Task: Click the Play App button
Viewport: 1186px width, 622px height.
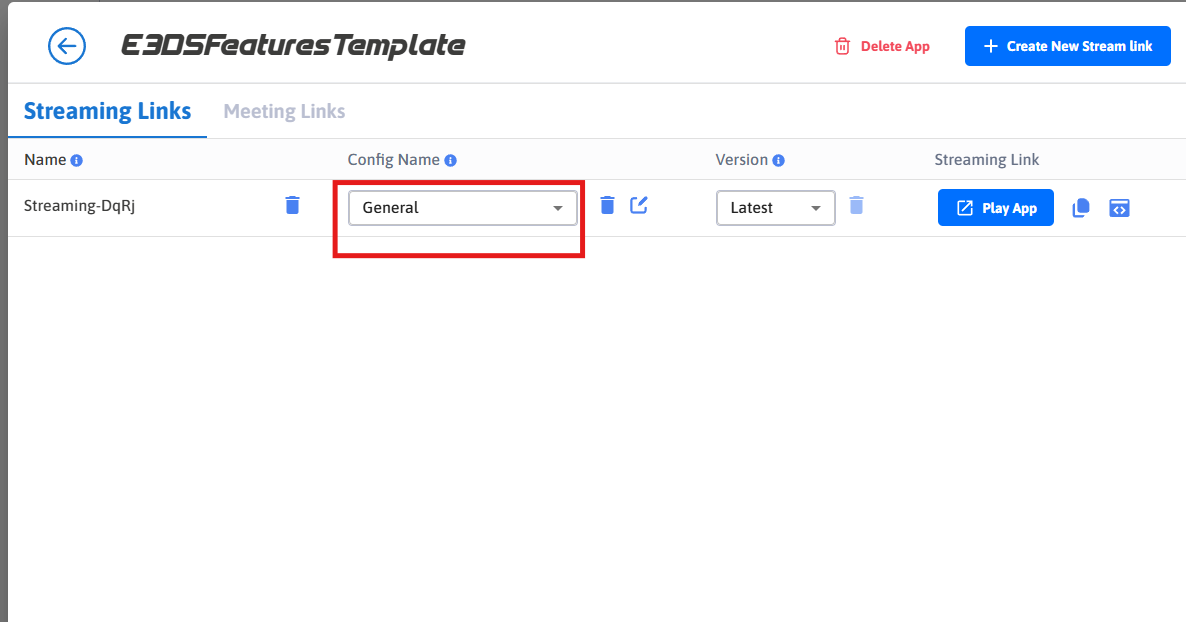Action: tap(995, 207)
